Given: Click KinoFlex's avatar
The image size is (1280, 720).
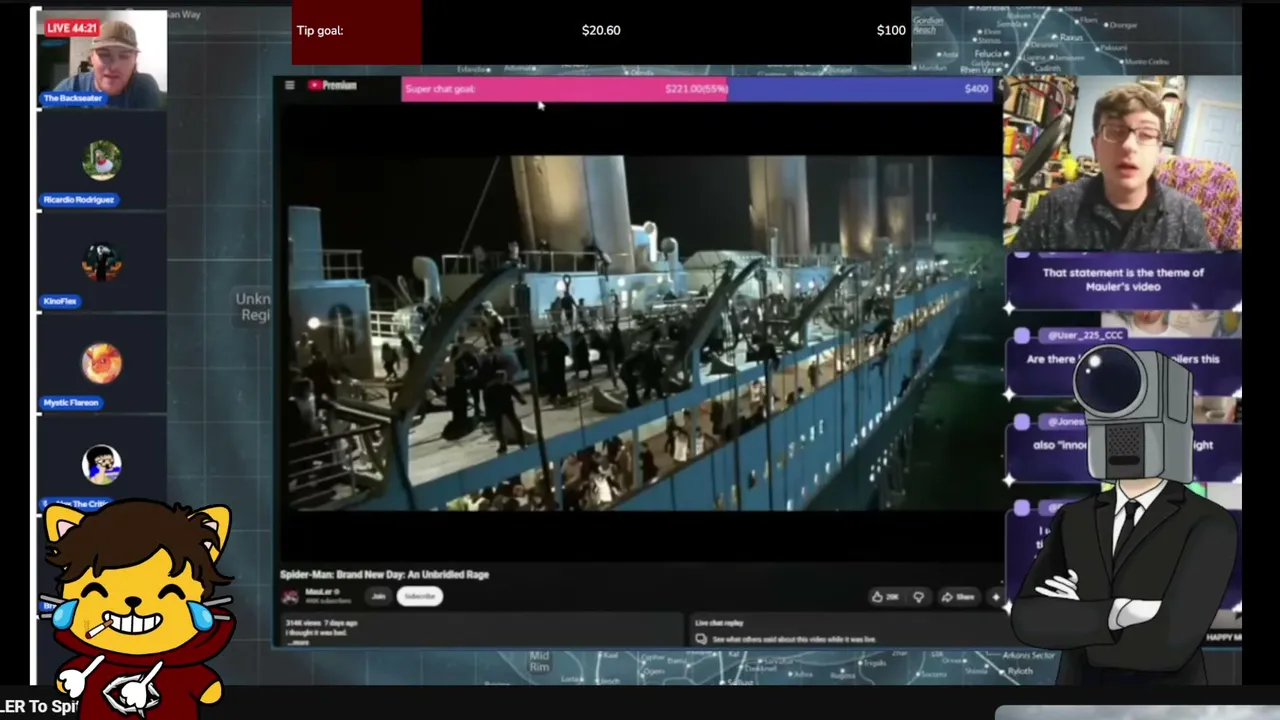Looking at the screenshot, I should (101, 262).
